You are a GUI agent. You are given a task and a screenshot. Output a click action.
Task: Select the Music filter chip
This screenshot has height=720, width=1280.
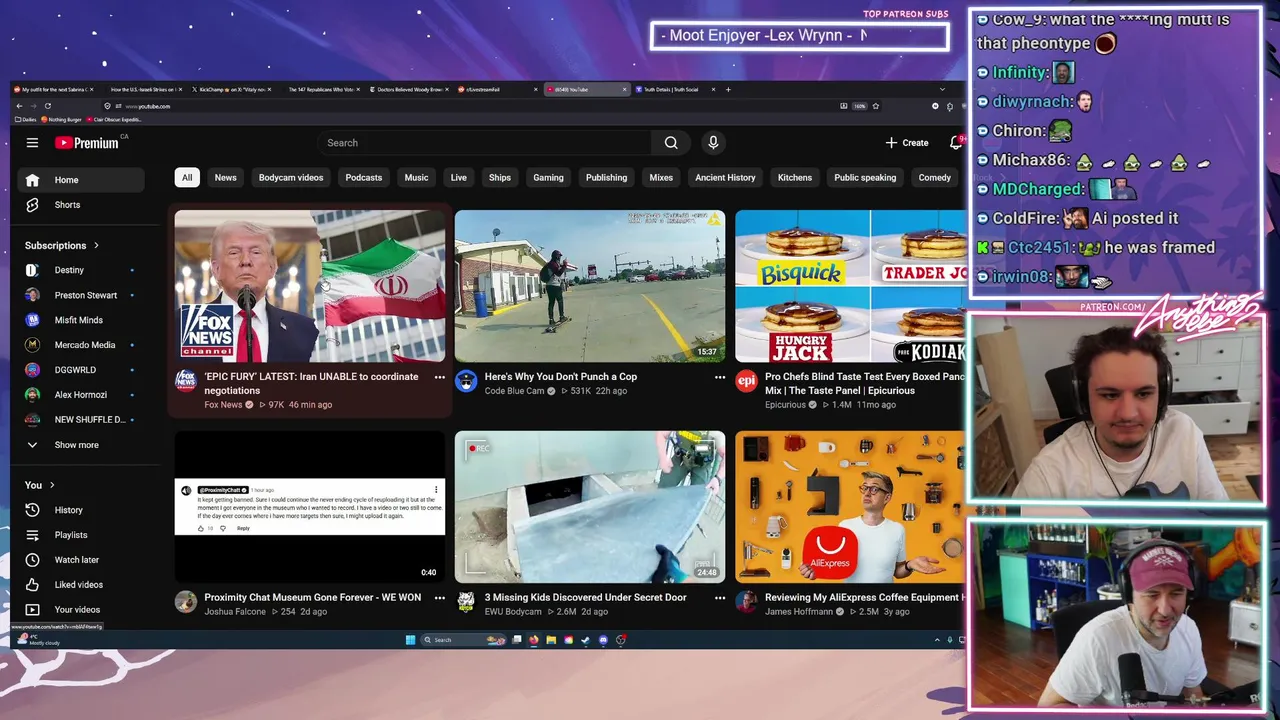[416, 178]
